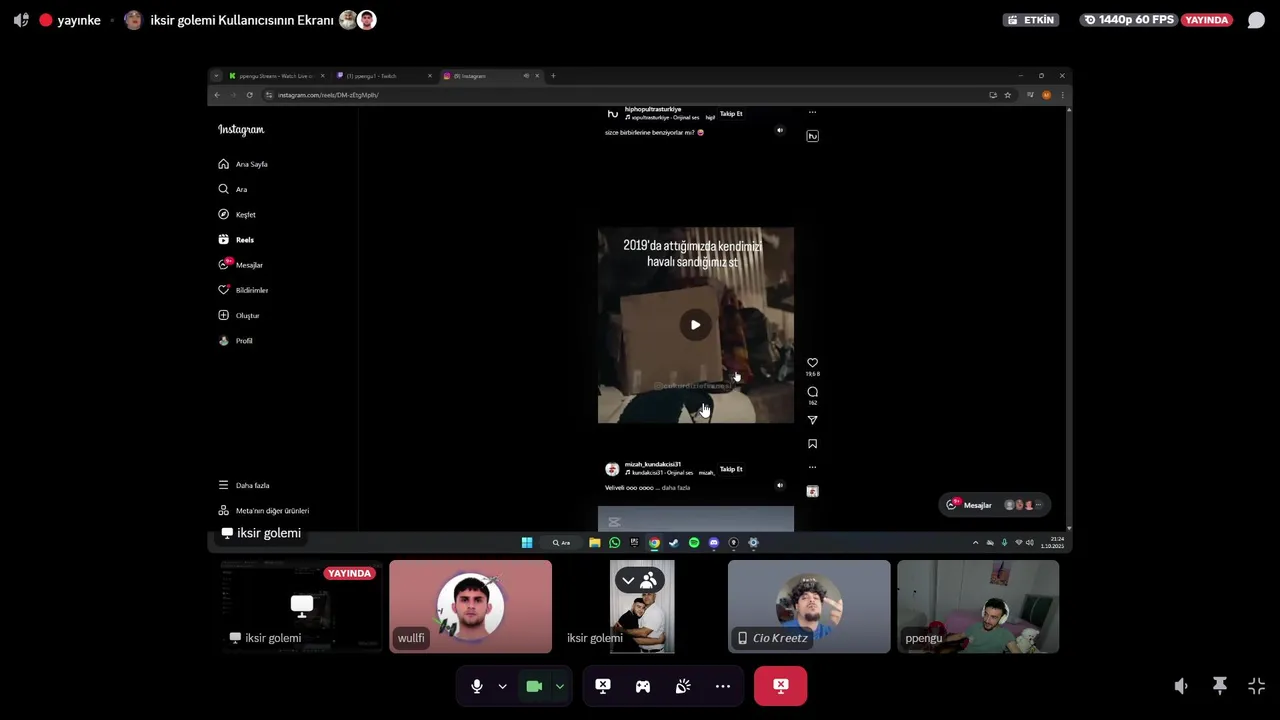Open Ana Sayfa in the Instagram sidebar

point(243,164)
